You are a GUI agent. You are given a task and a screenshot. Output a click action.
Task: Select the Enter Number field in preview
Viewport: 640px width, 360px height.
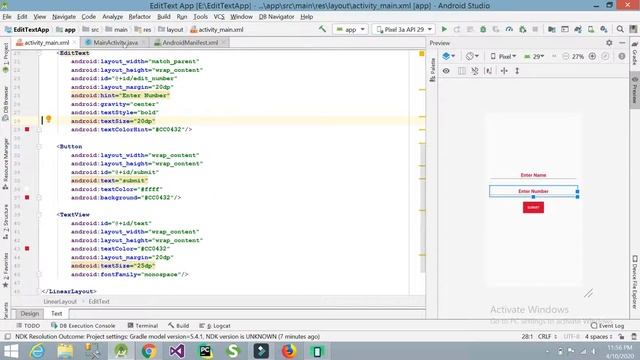533,191
